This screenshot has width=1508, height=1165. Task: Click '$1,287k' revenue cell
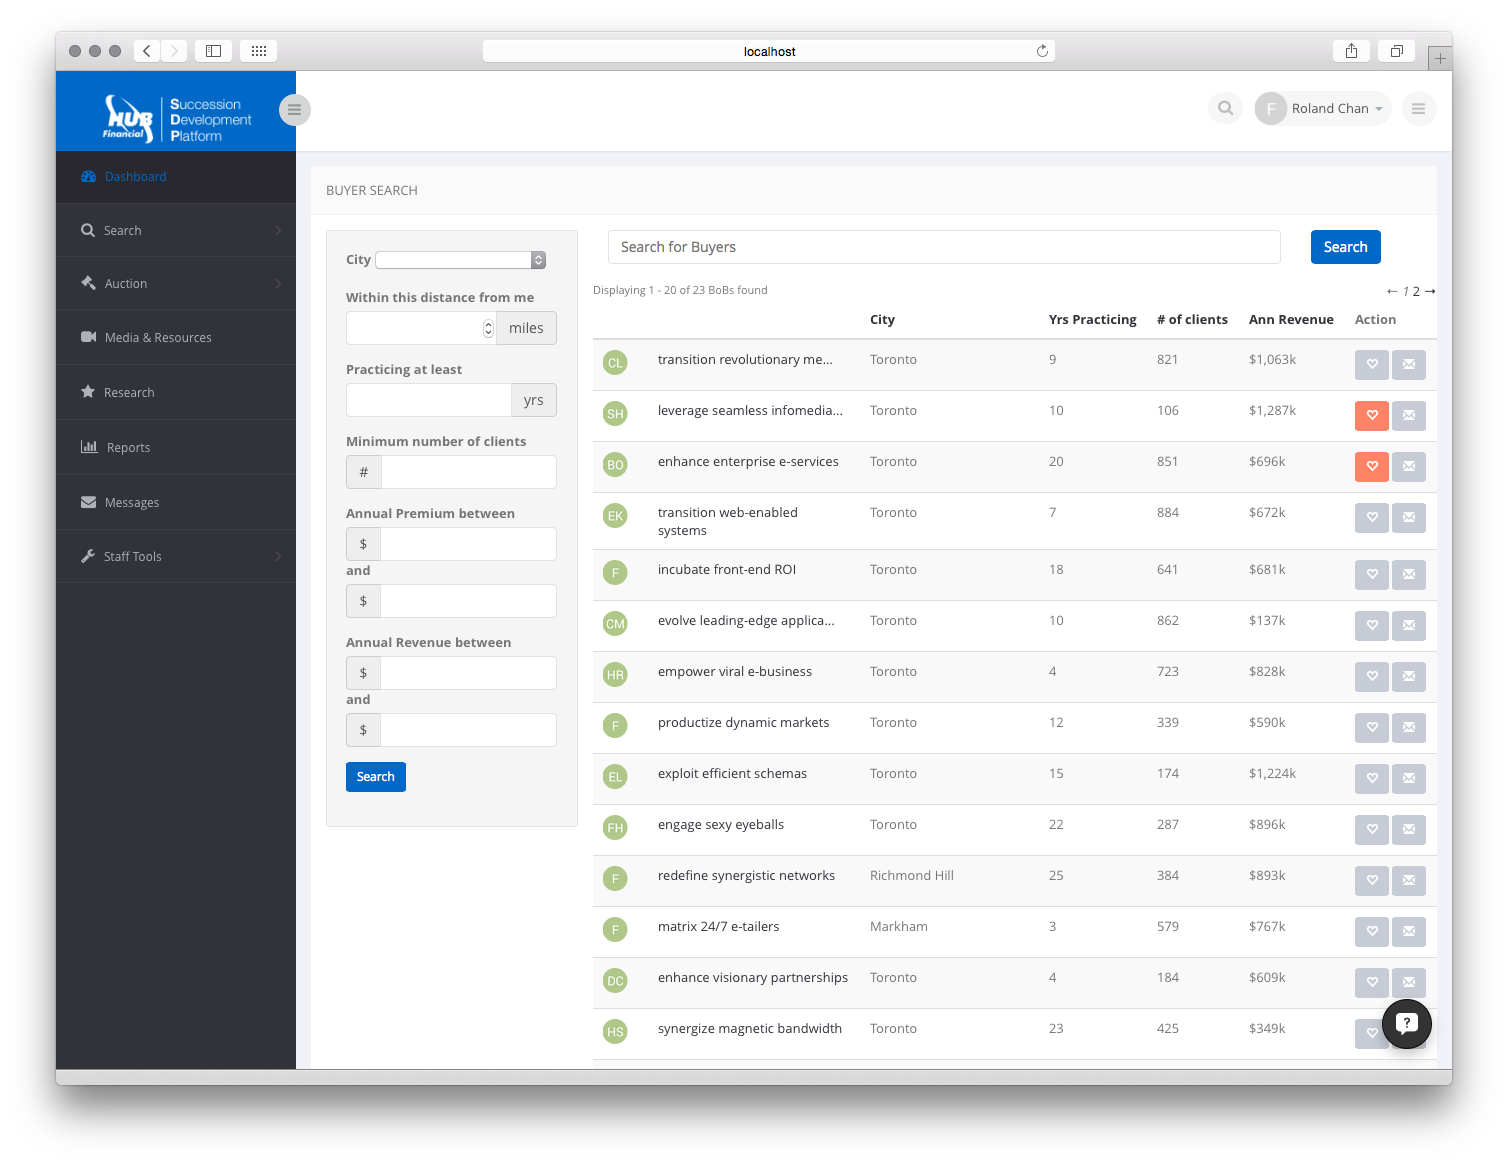[1272, 411]
